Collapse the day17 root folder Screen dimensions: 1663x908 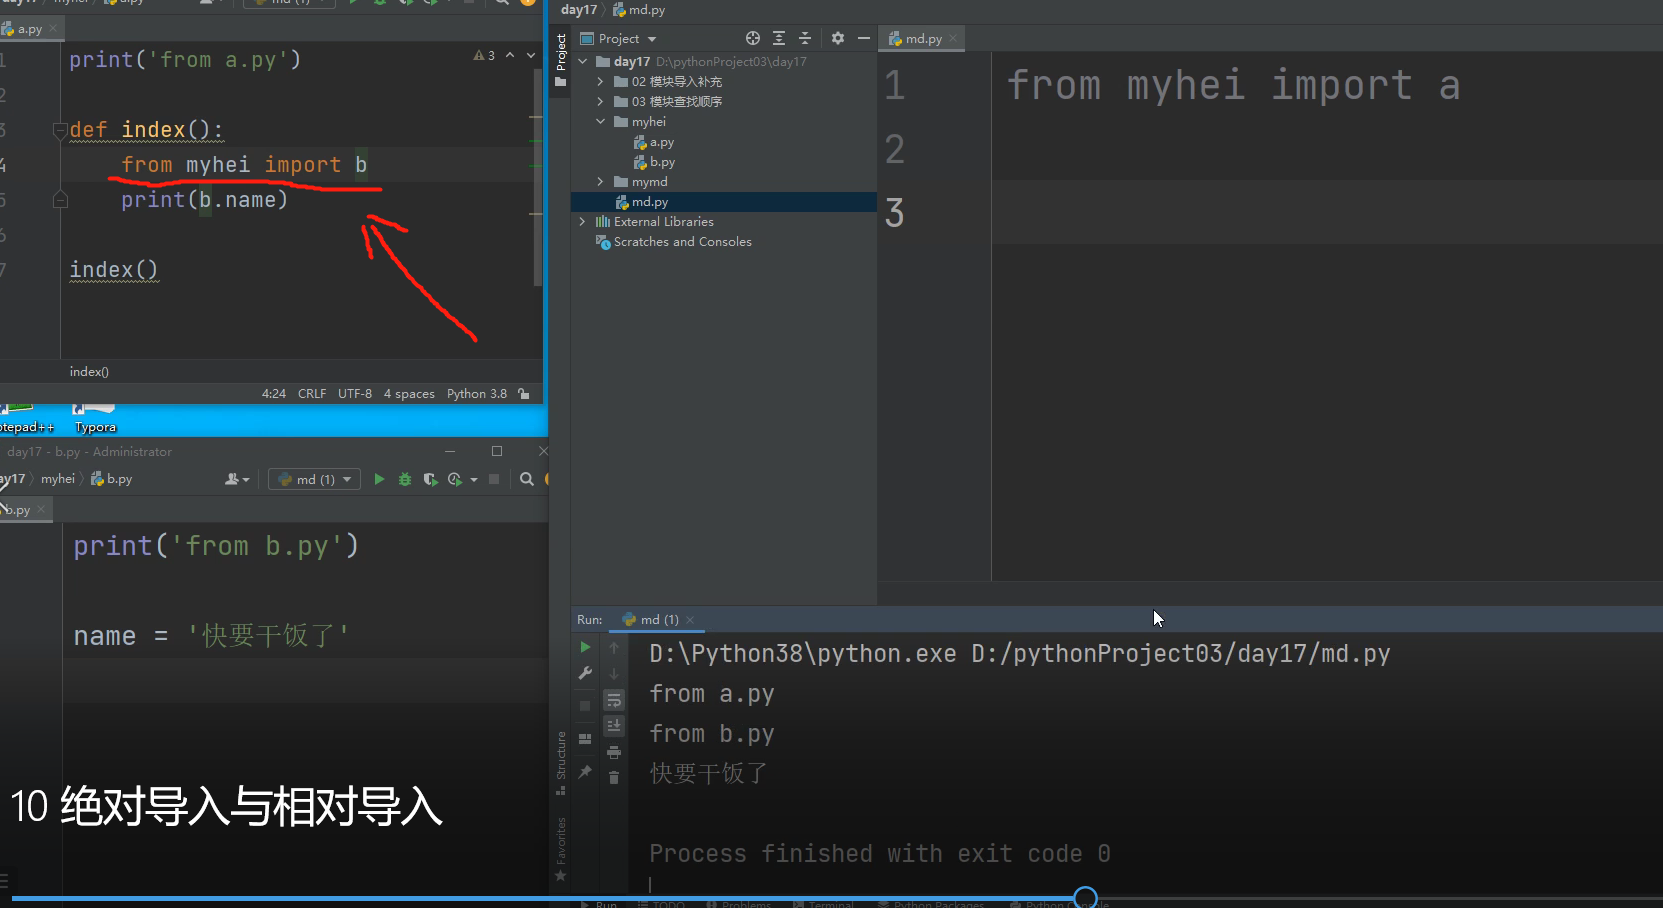[583, 62]
